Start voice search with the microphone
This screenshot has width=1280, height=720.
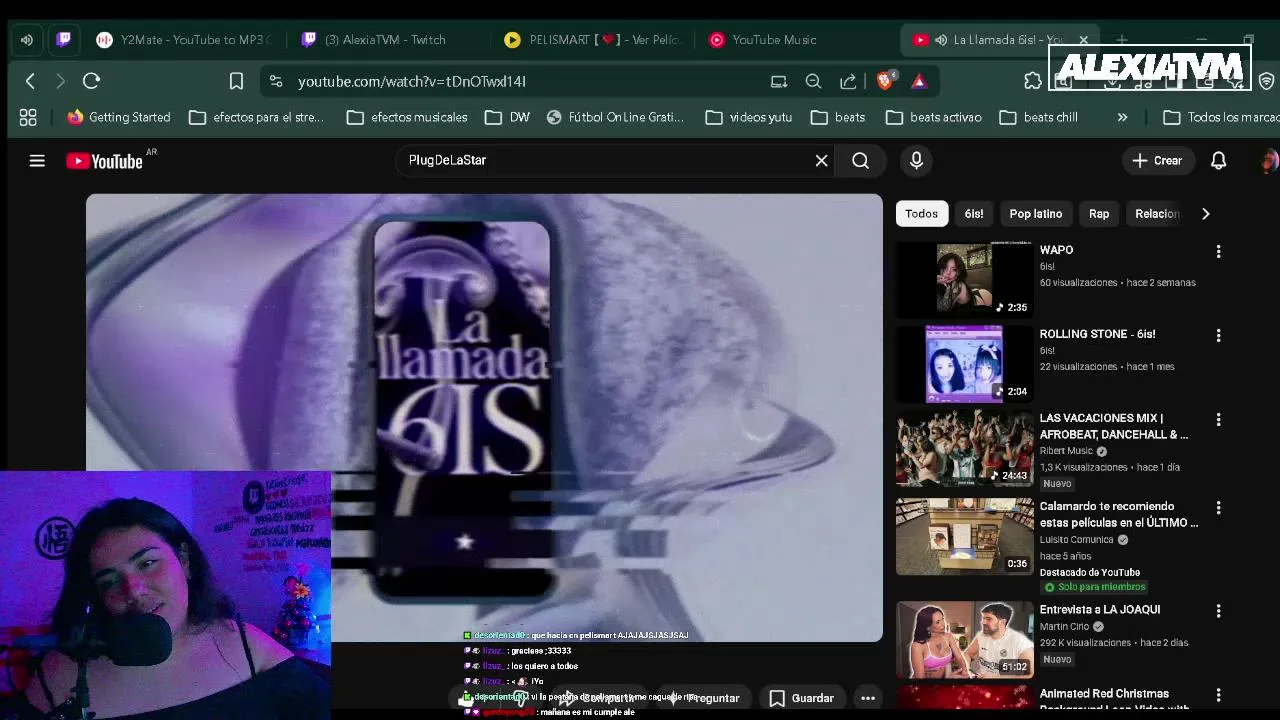pyautogui.click(x=916, y=160)
